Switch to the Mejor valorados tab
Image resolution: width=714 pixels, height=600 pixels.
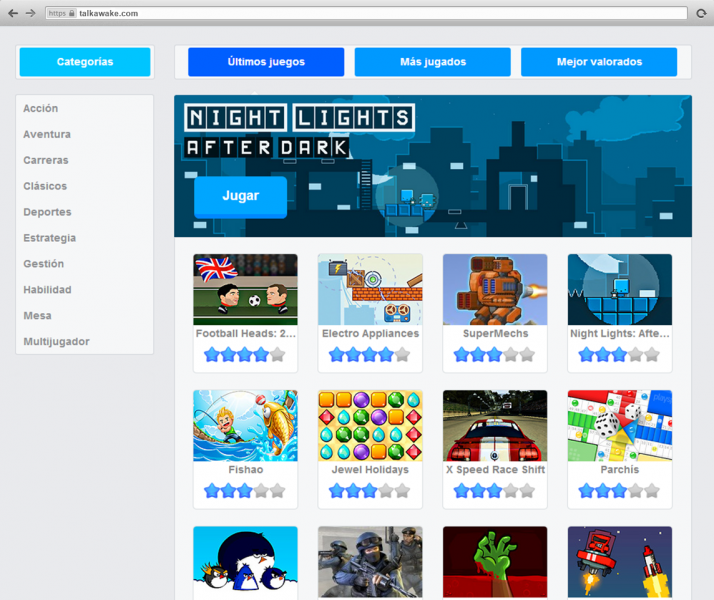click(x=599, y=62)
